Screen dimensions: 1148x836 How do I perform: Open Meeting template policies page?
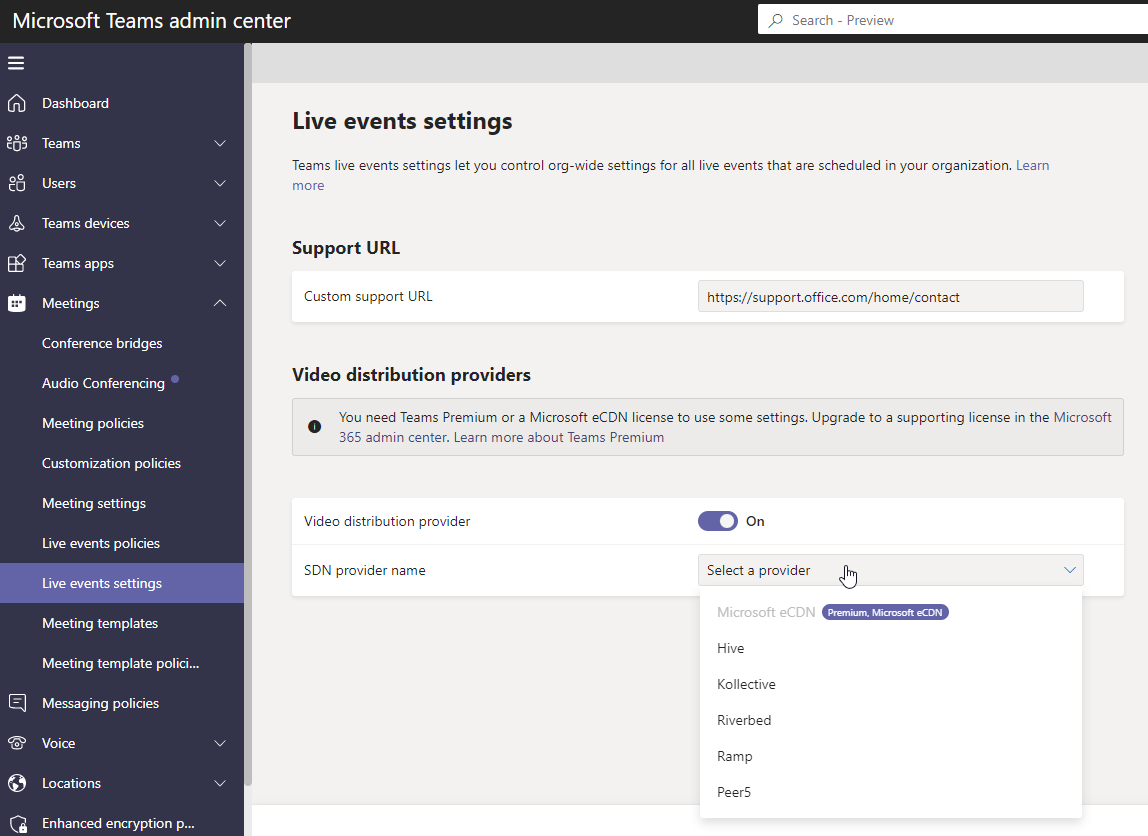point(122,663)
